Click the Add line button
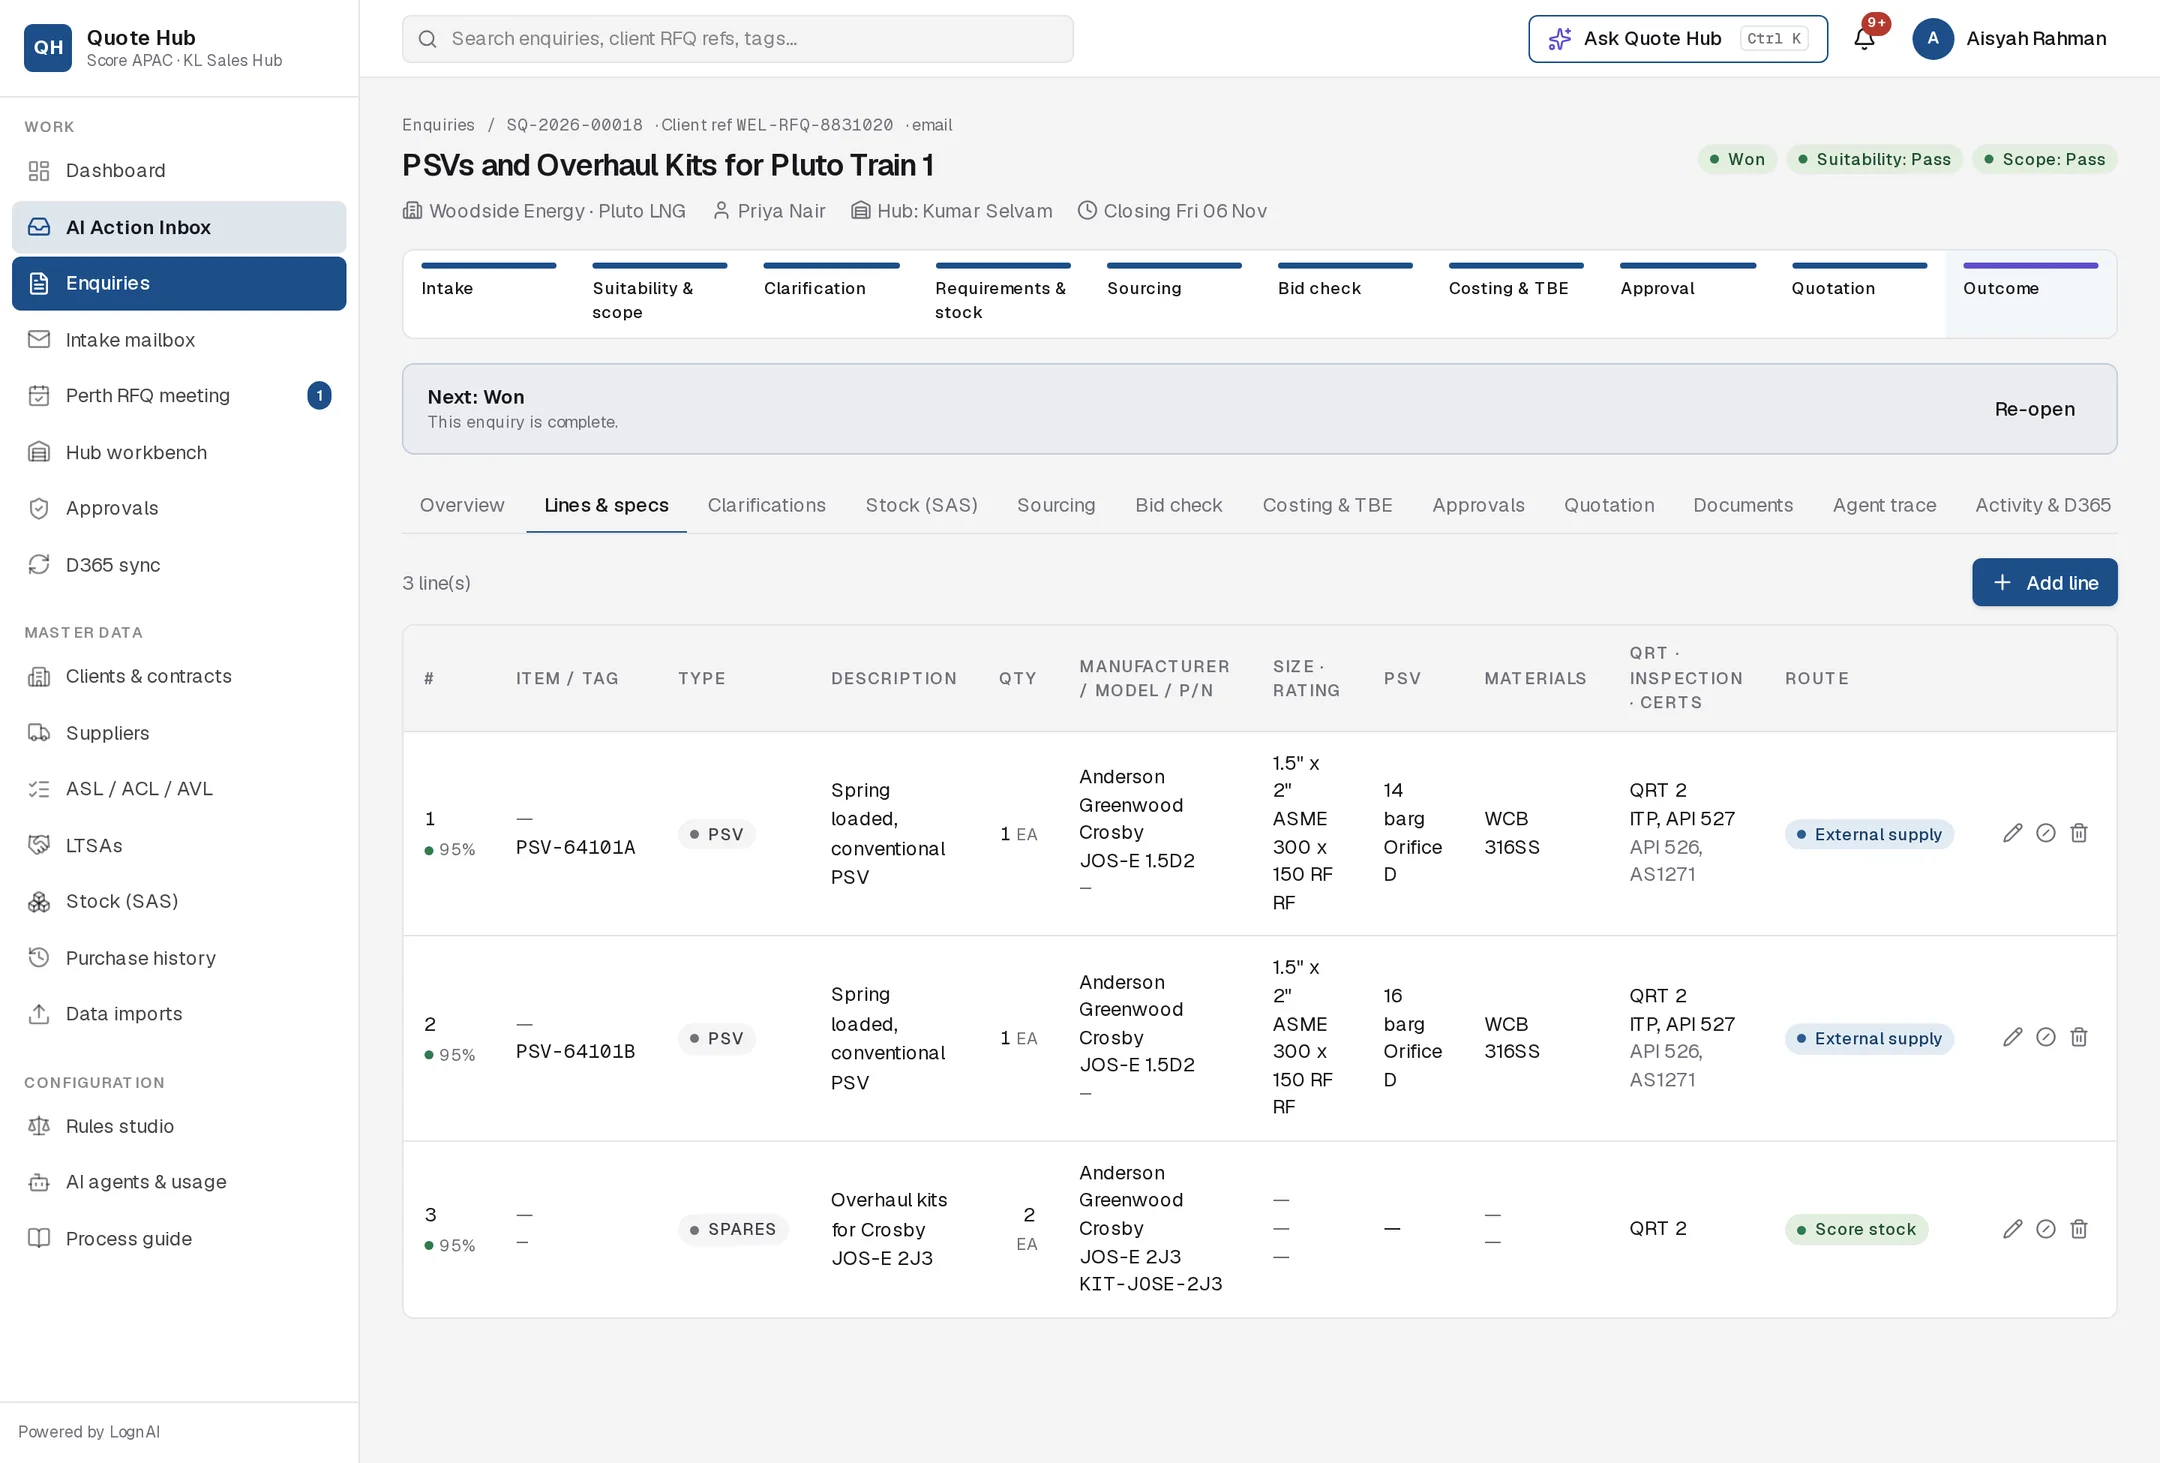 (x=2044, y=582)
